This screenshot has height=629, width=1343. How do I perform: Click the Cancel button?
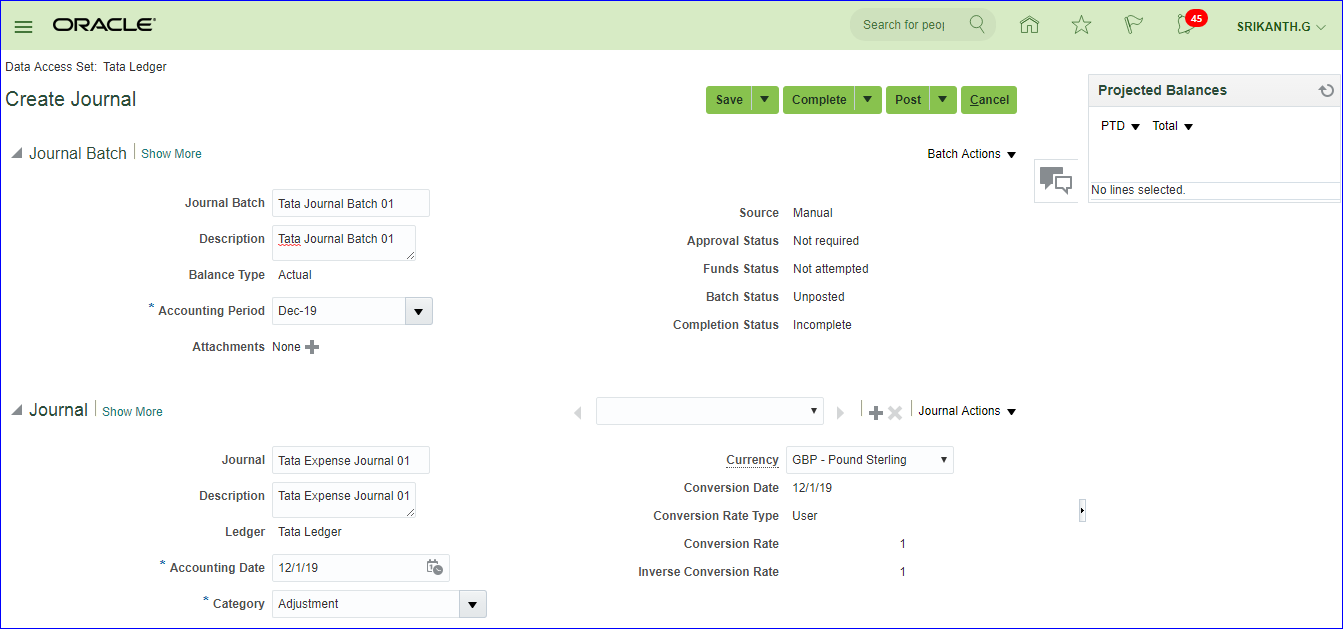(989, 100)
